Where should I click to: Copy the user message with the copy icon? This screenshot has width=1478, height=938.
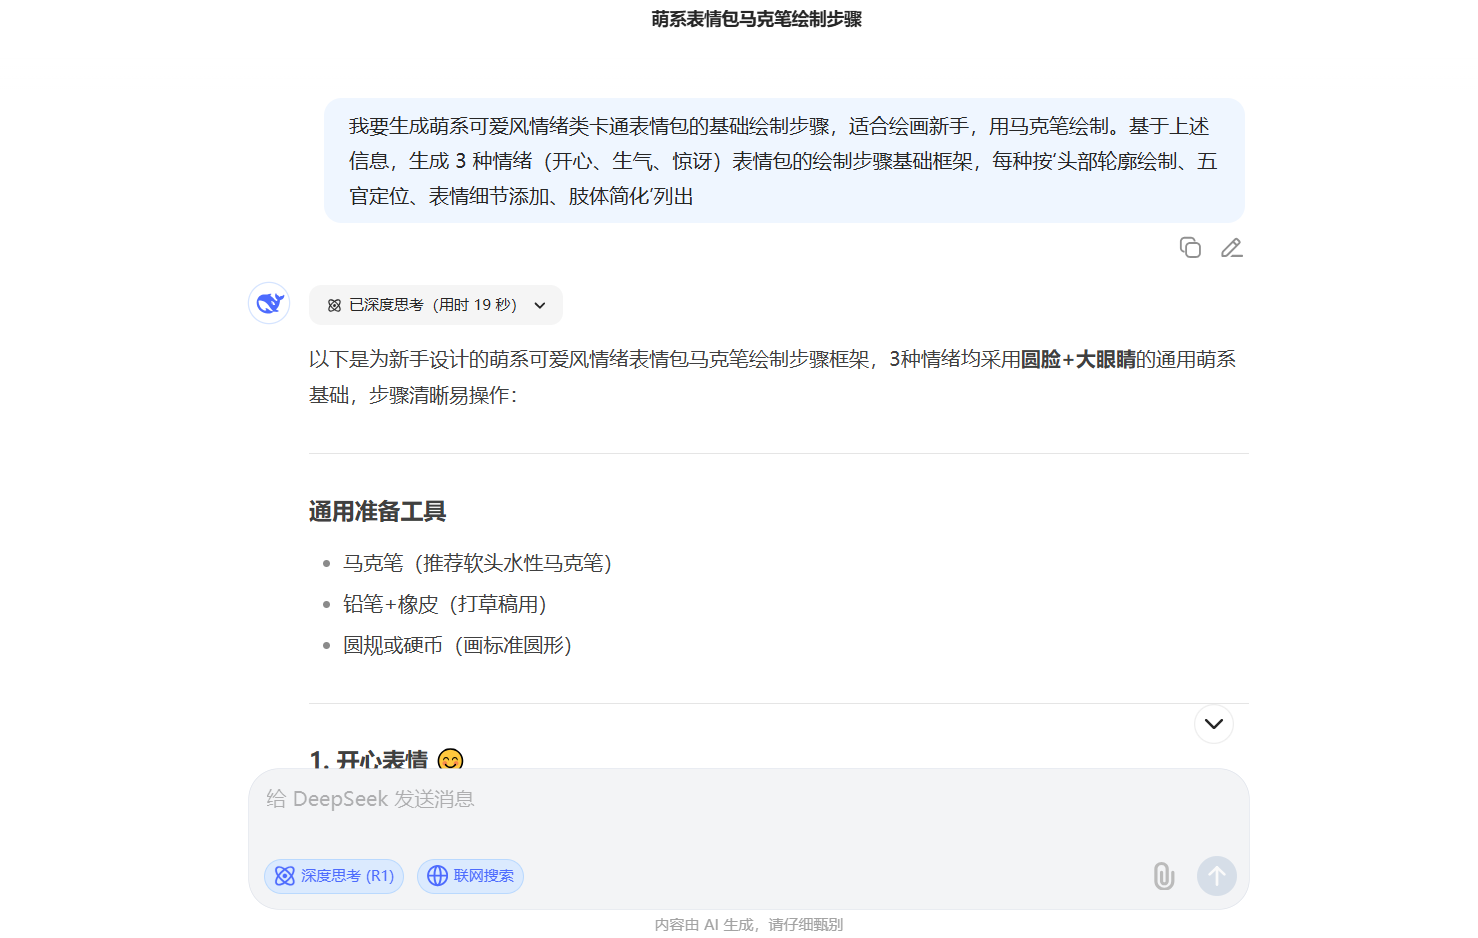1189,248
